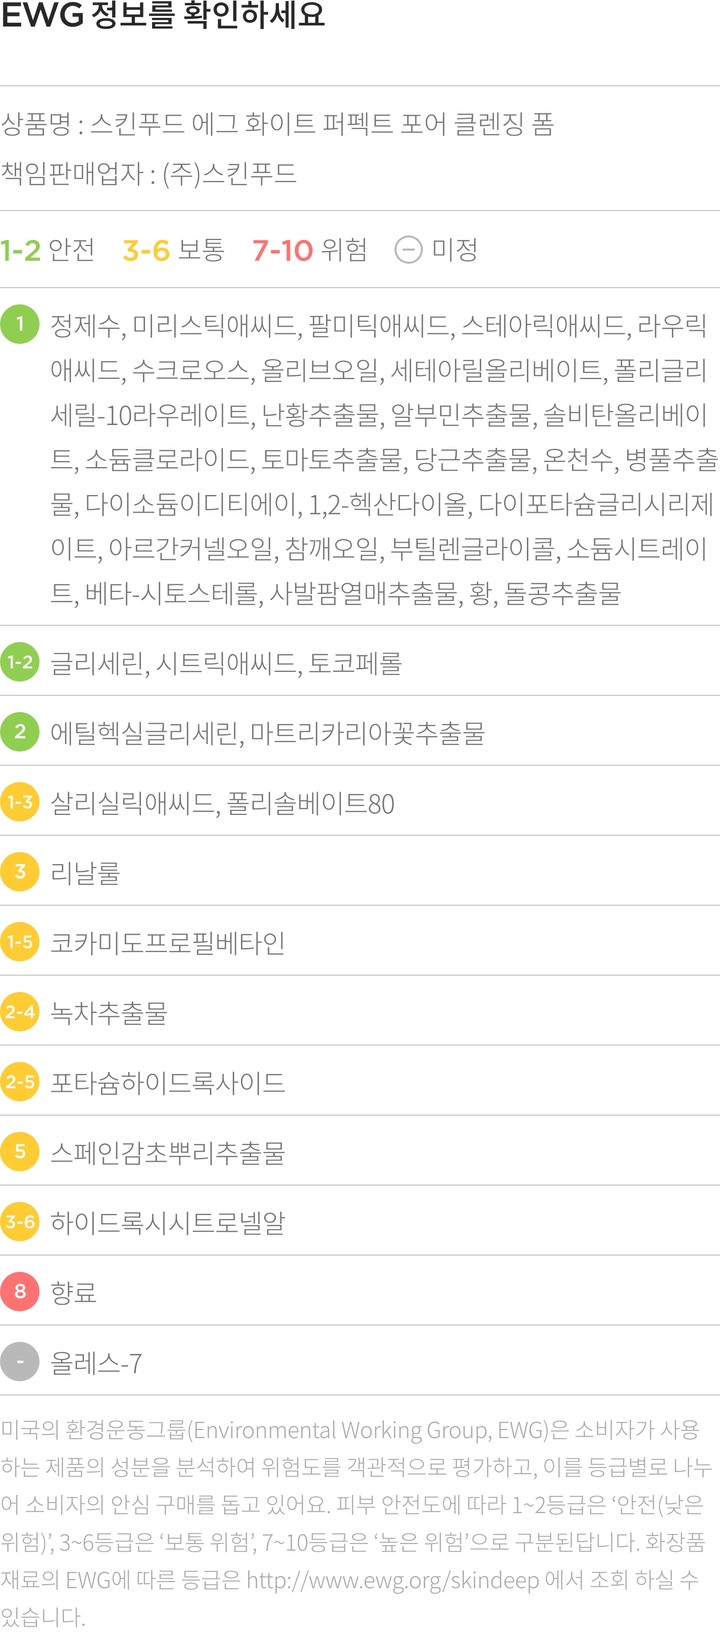Click the EWG 정보를 확인하세요 heading
This screenshot has height=1638, width=720.
tap(163, 17)
